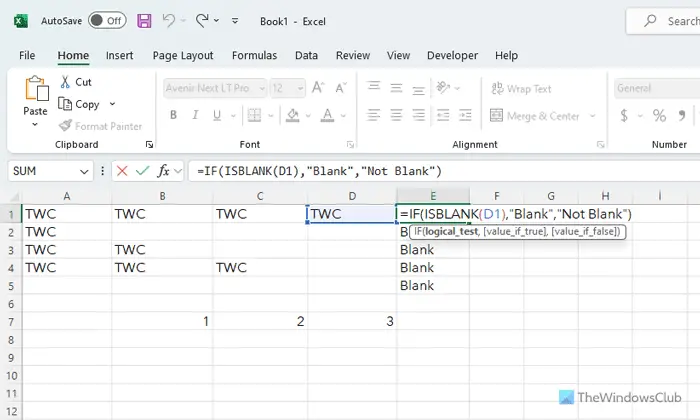The image size is (700, 420).
Task: Toggle the AutoSave switch
Action: click(107, 21)
